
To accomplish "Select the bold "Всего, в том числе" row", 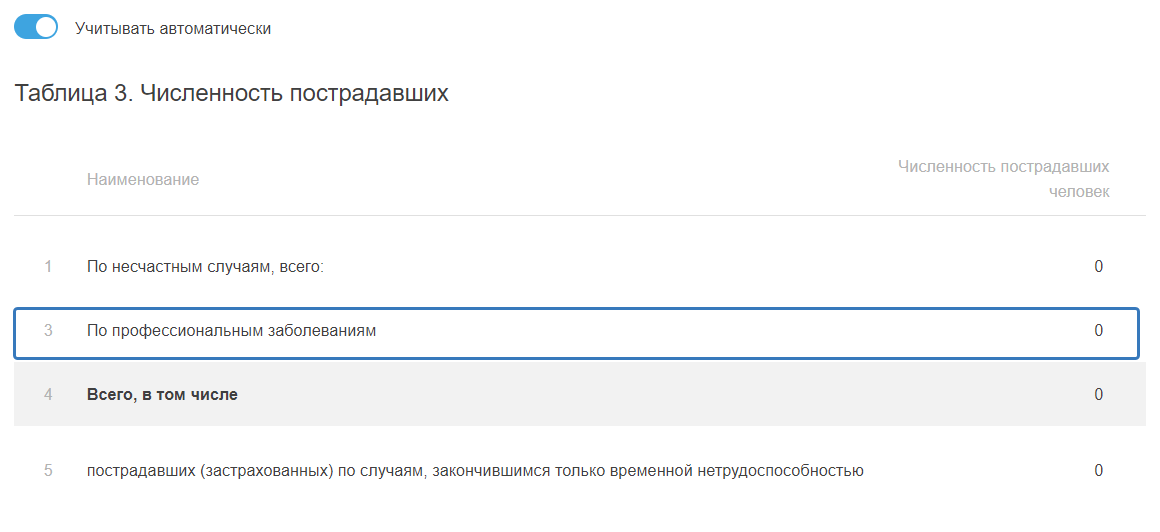I will click(x=162, y=394).
